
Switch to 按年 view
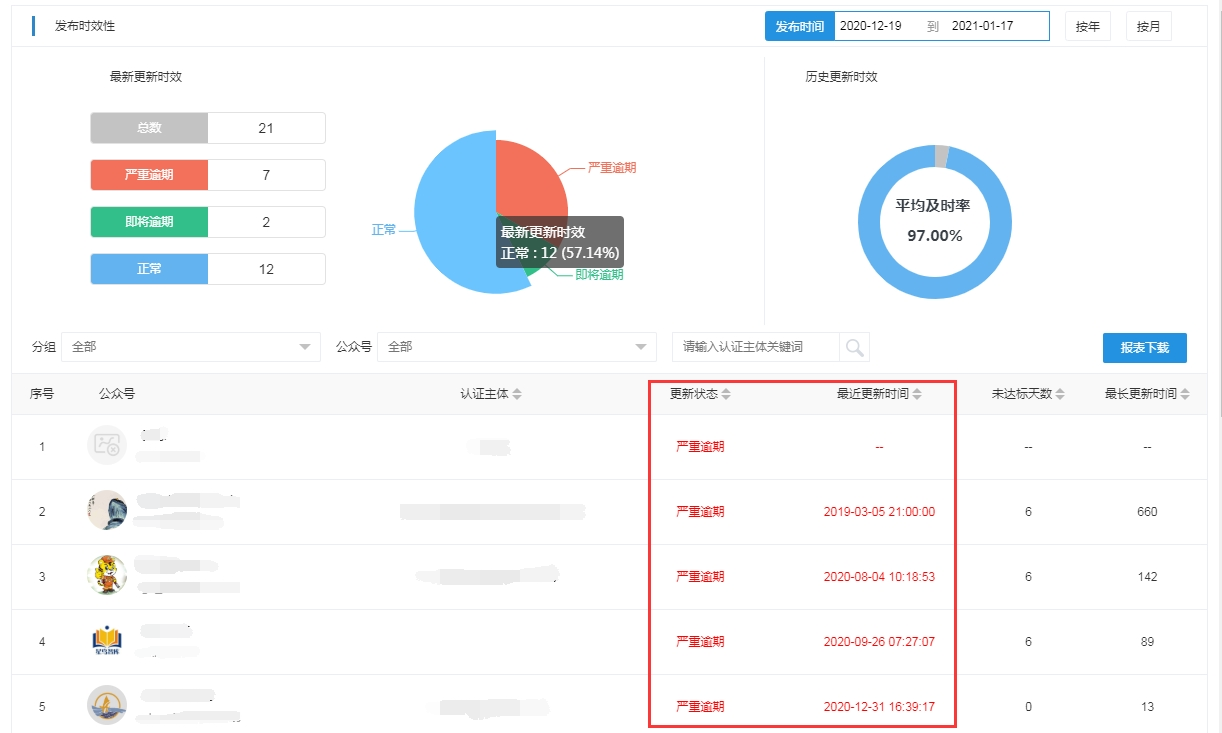coord(1087,27)
